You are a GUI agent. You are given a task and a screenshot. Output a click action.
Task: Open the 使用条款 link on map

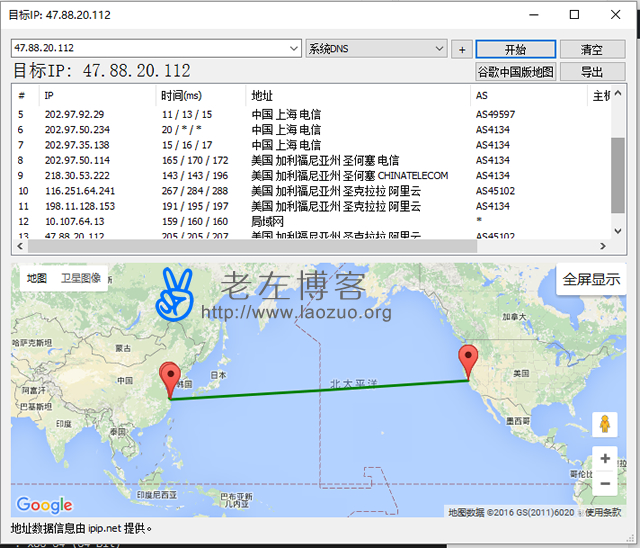(603, 512)
